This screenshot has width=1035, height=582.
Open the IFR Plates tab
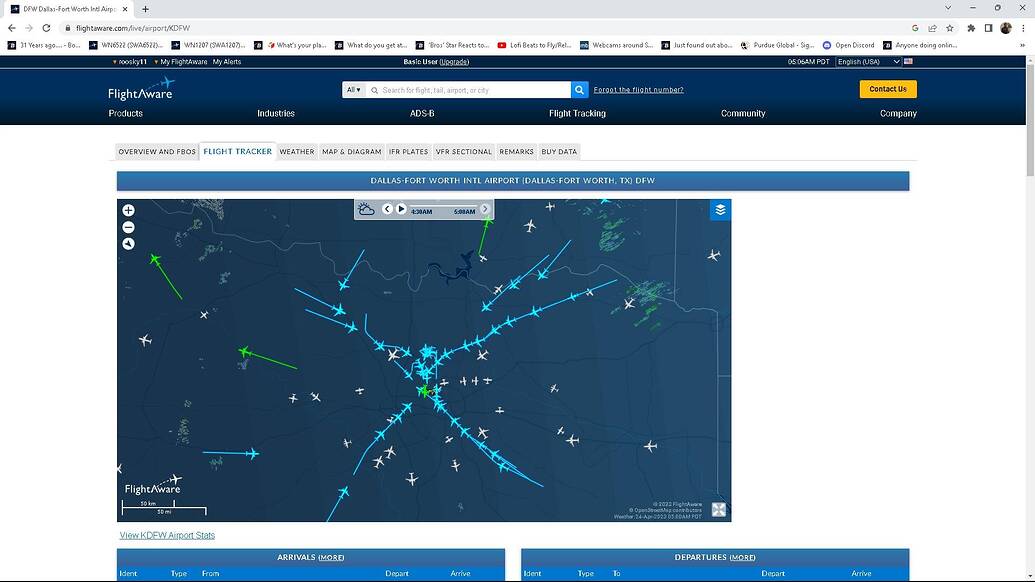(408, 151)
